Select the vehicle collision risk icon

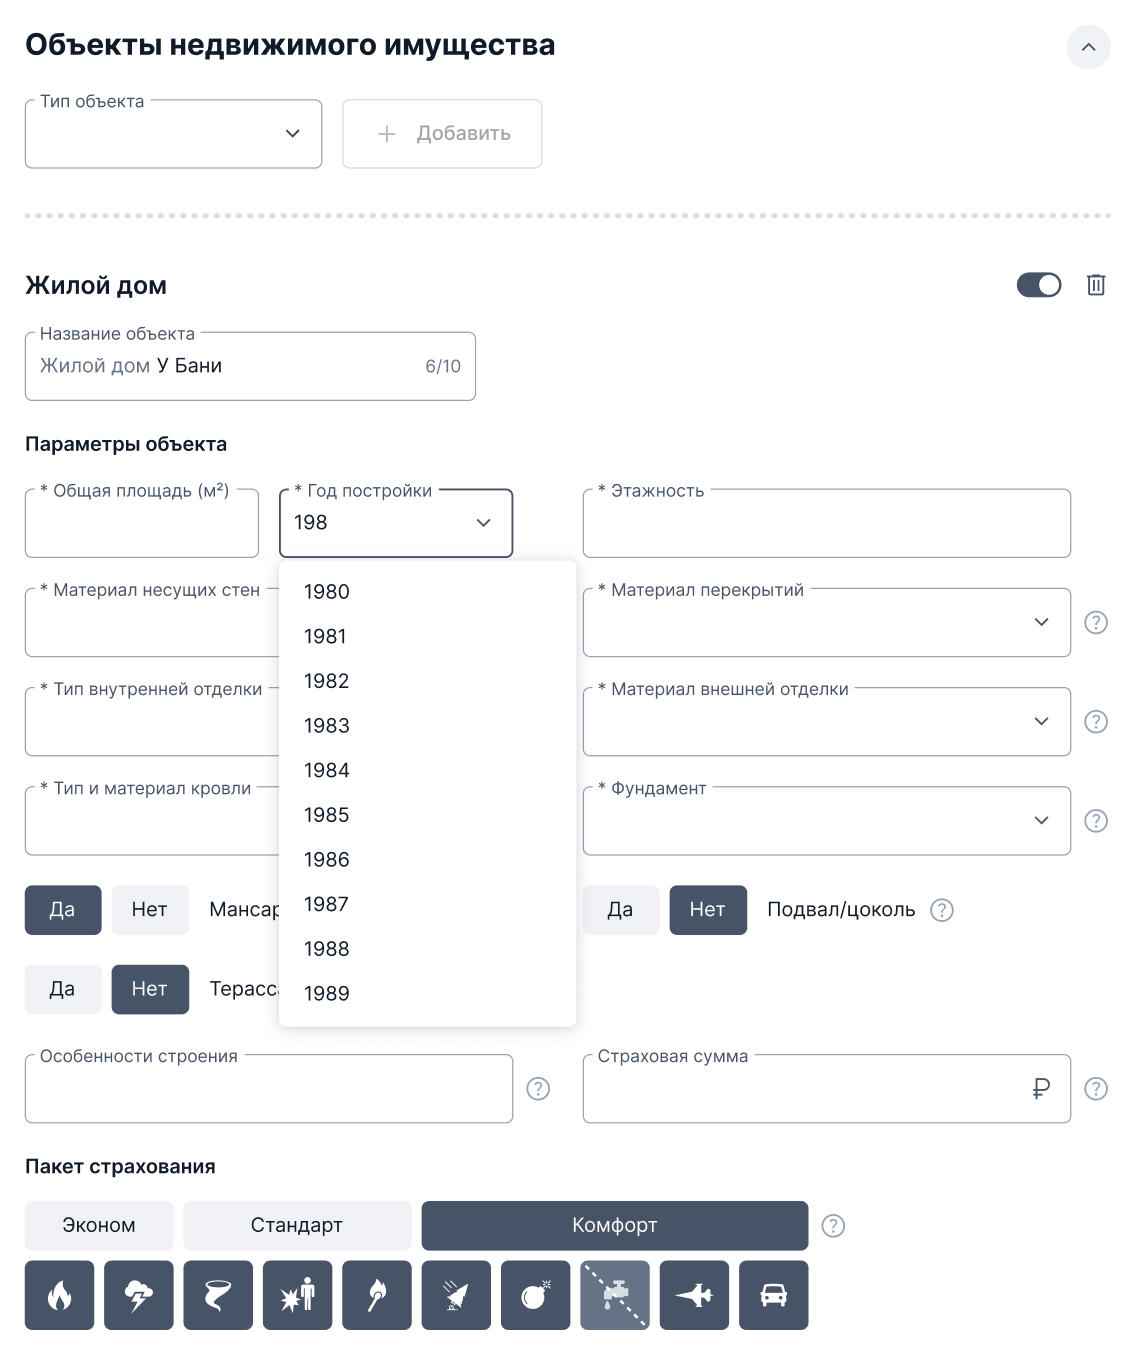coord(773,1295)
